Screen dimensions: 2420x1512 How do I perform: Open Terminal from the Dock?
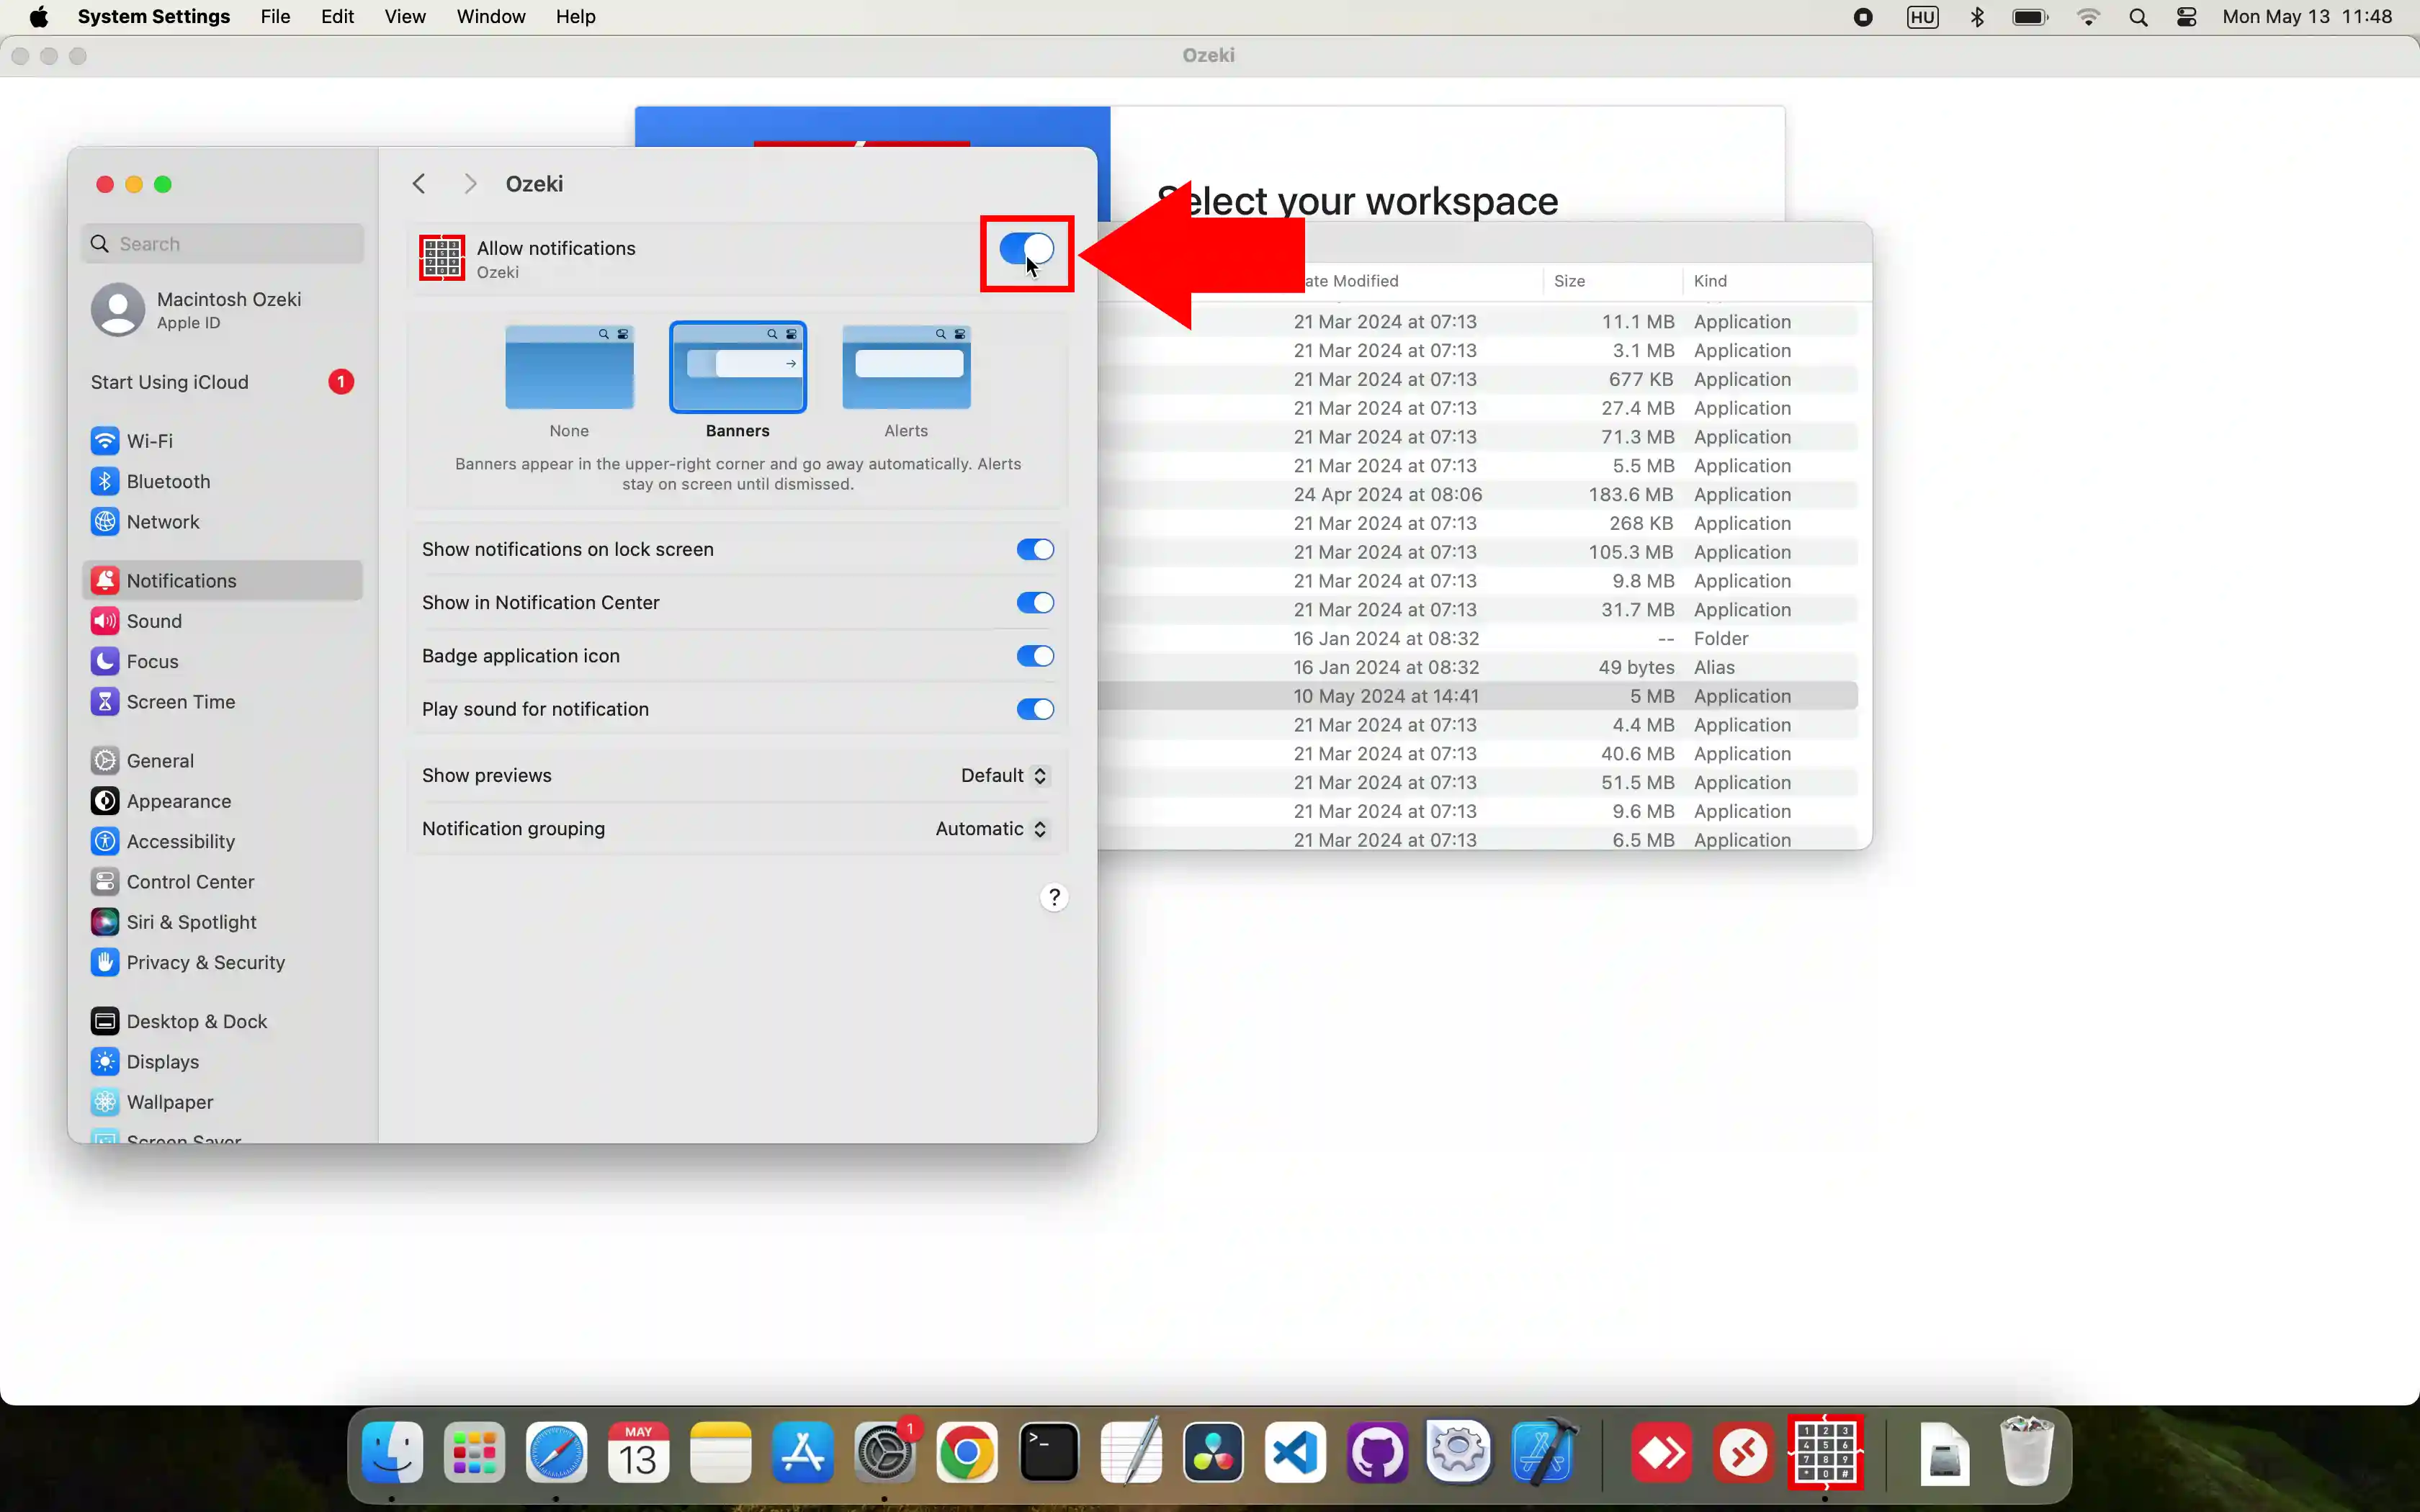click(1048, 1452)
